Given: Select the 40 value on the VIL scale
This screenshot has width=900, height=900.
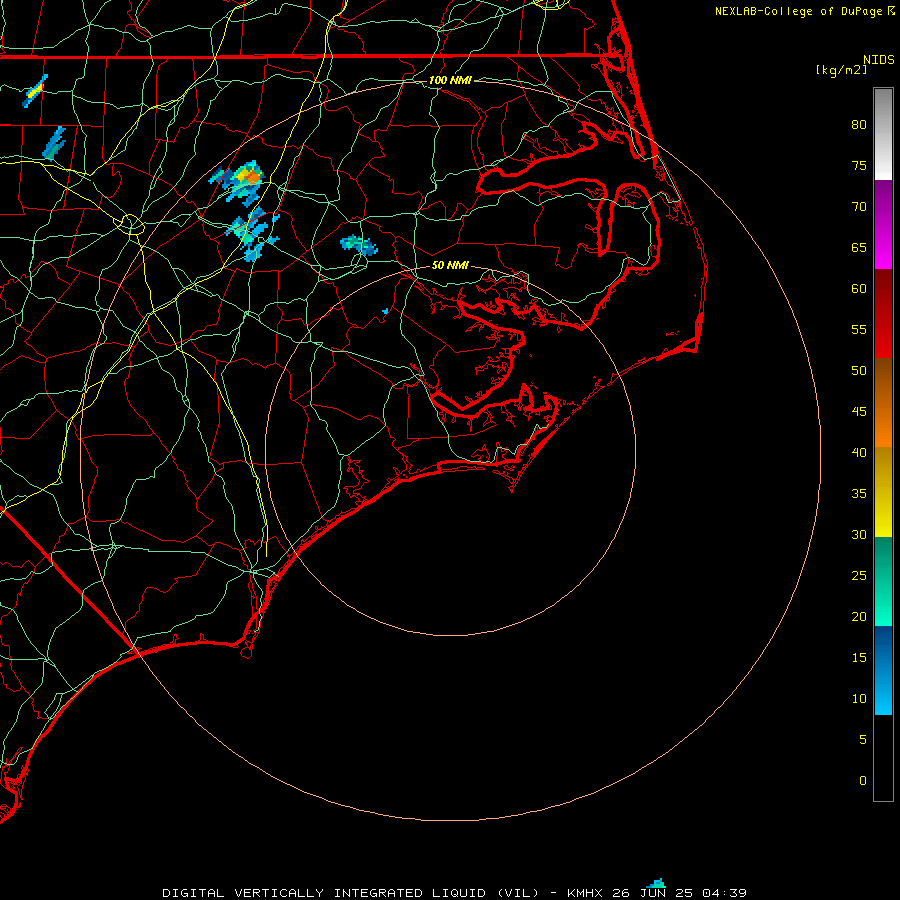Looking at the screenshot, I should click(859, 453).
